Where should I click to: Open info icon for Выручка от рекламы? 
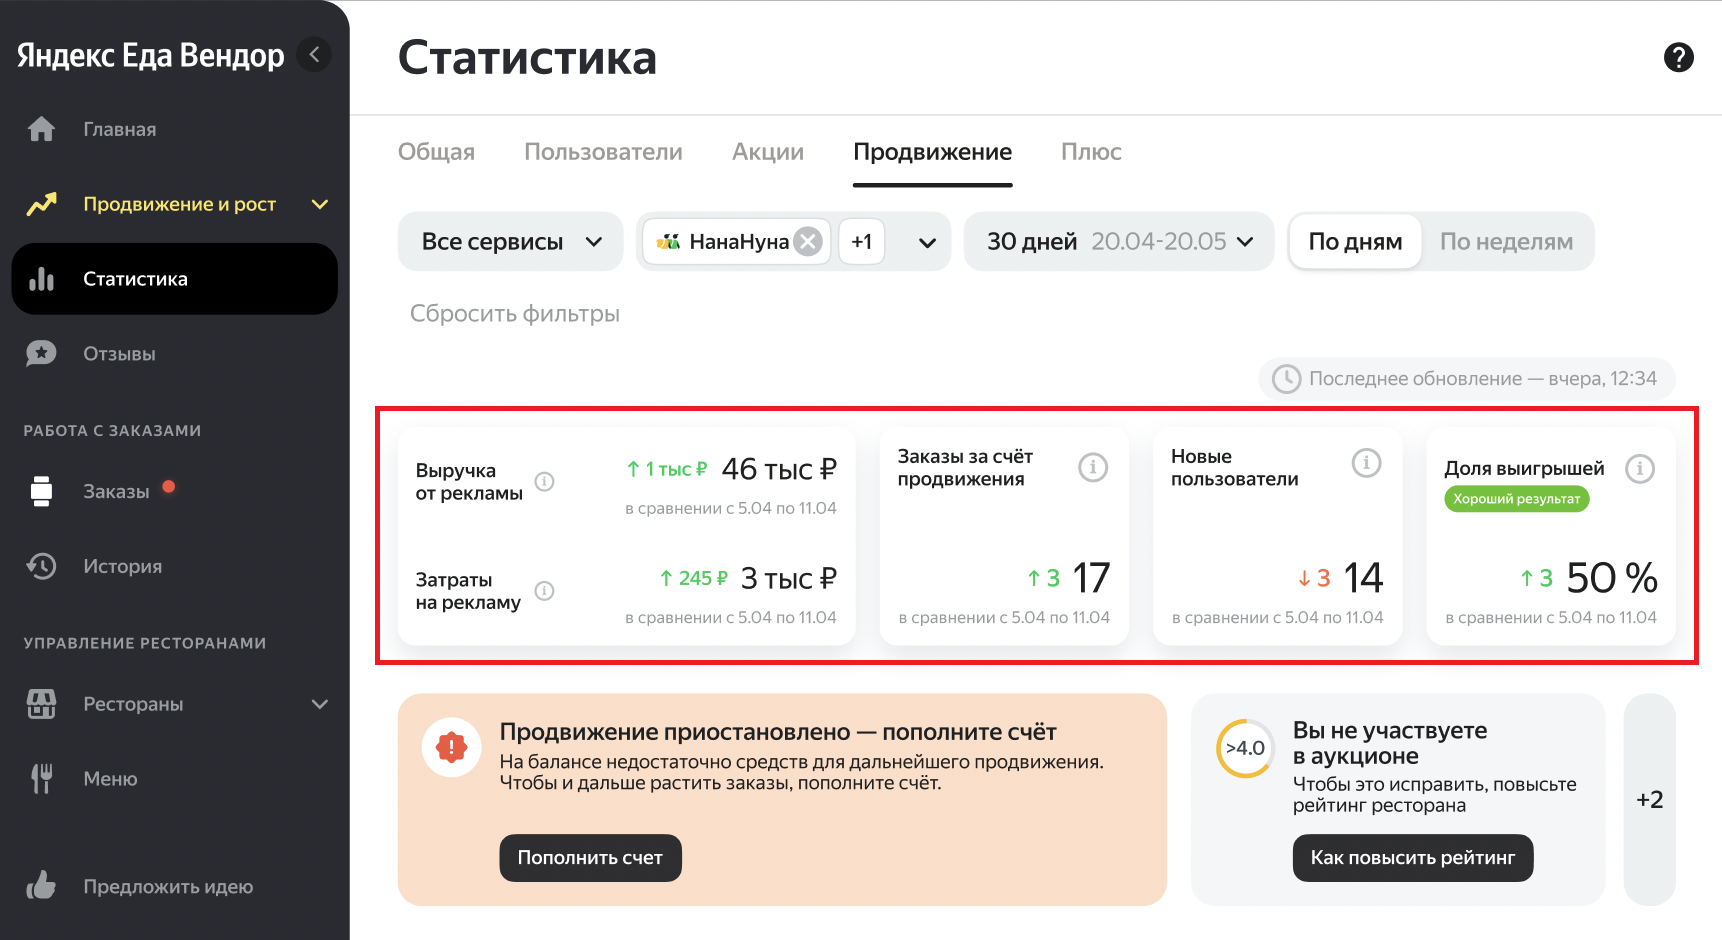(x=544, y=482)
